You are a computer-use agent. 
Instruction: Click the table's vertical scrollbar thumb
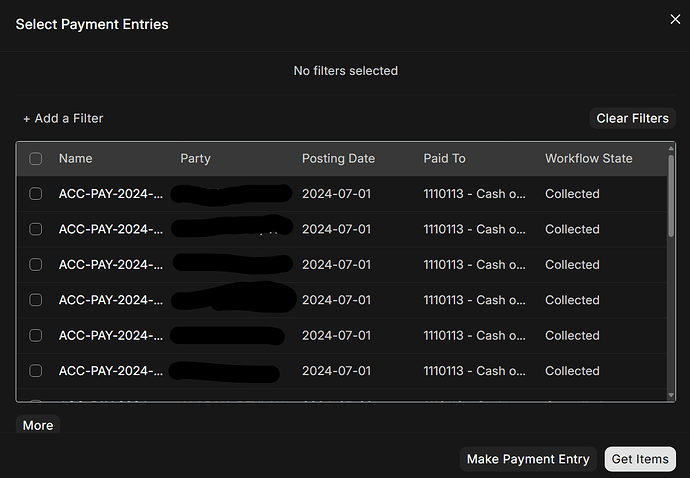671,196
